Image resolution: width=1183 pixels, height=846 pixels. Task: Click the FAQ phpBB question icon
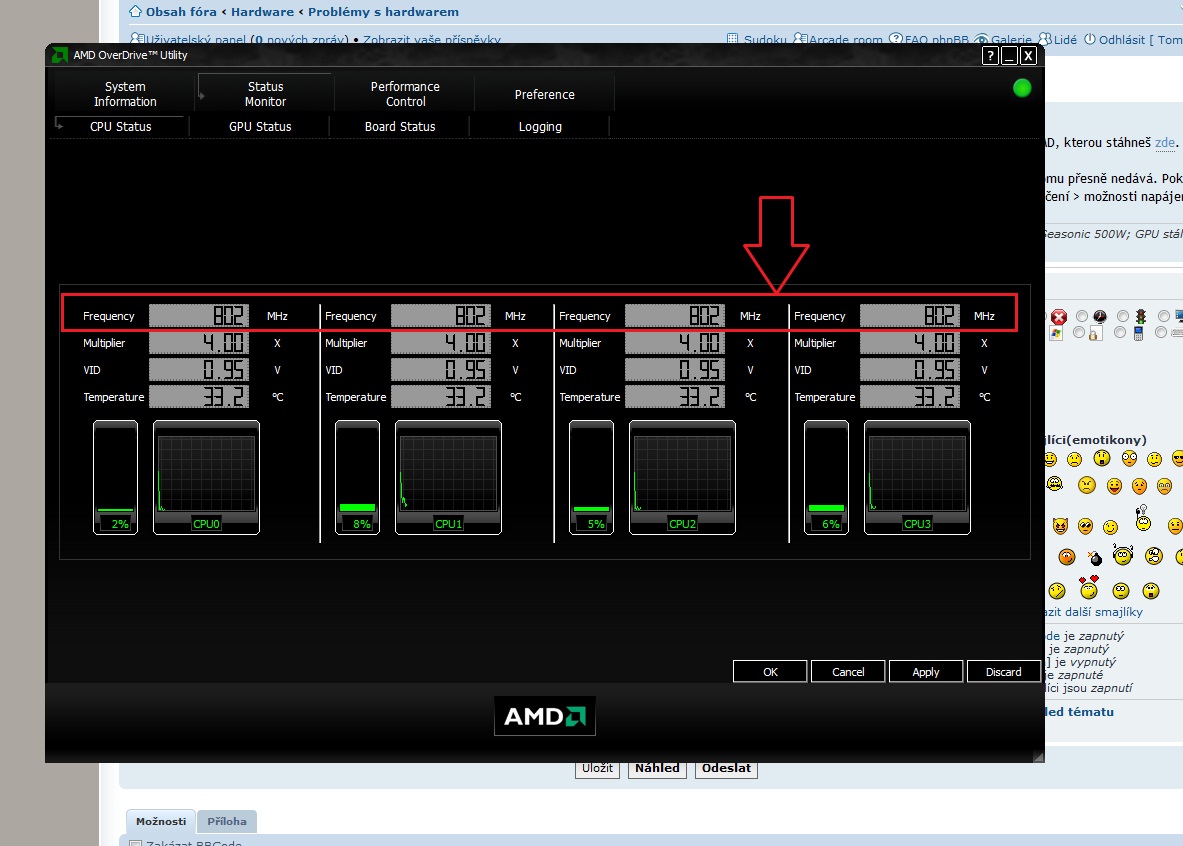896,39
